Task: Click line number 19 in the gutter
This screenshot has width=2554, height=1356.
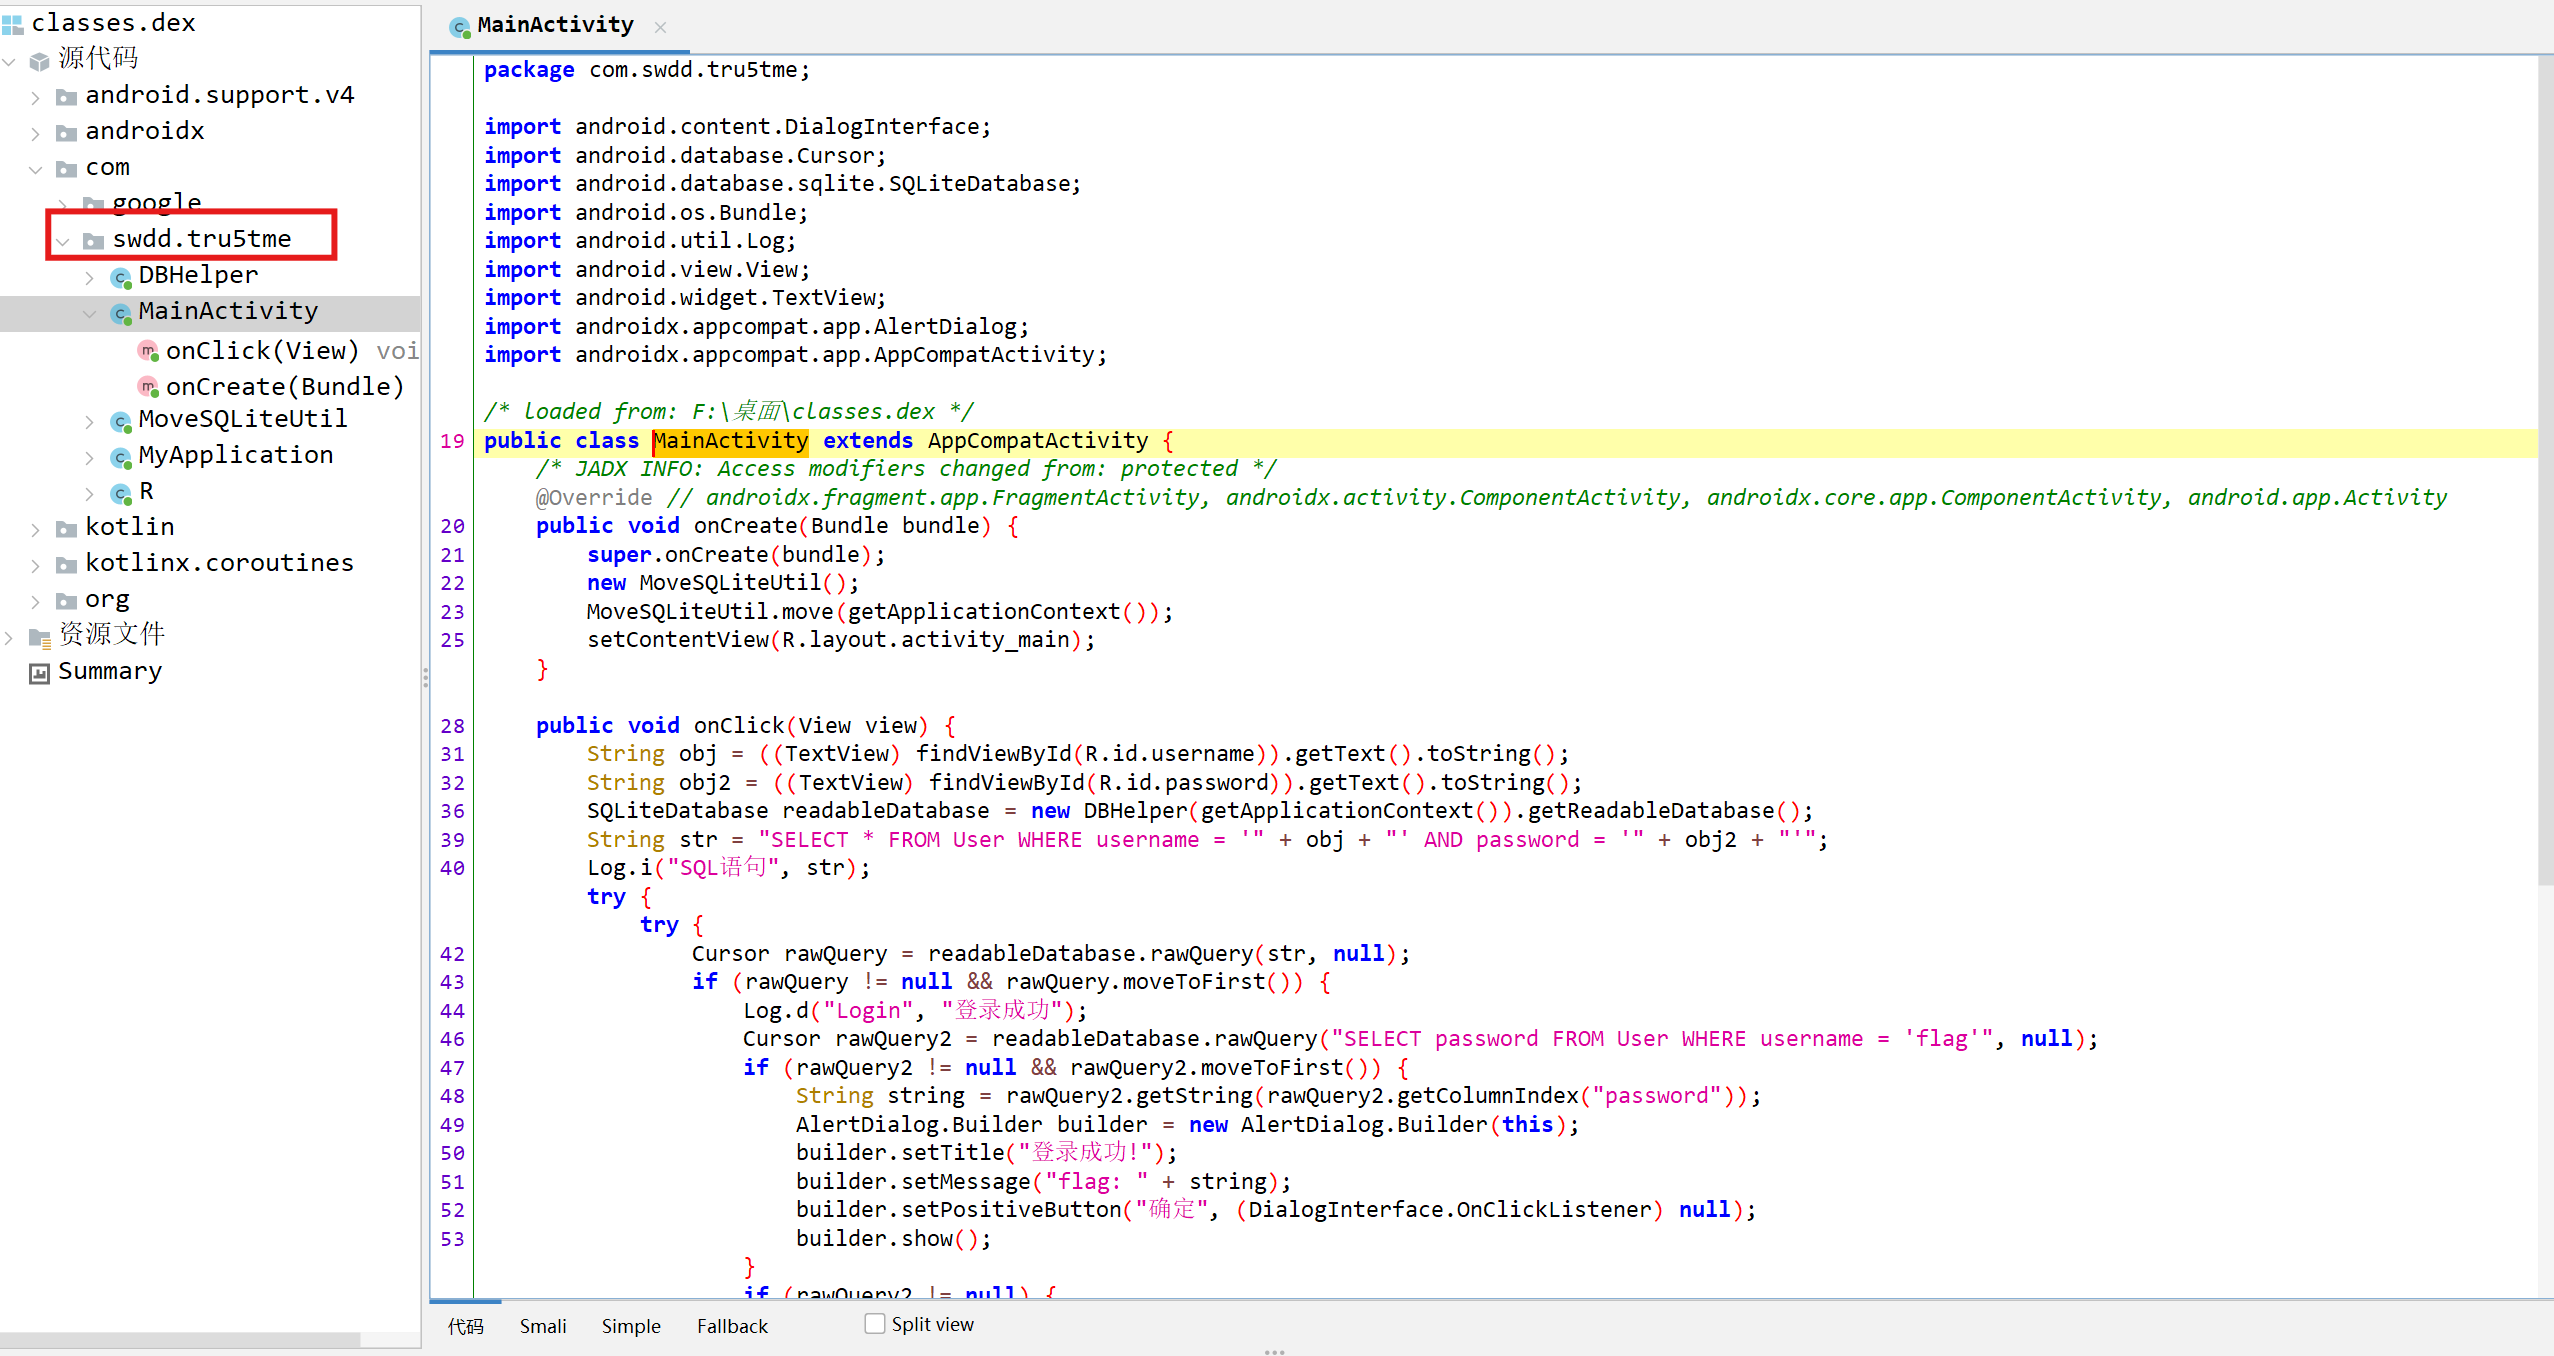Action: (x=452, y=441)
